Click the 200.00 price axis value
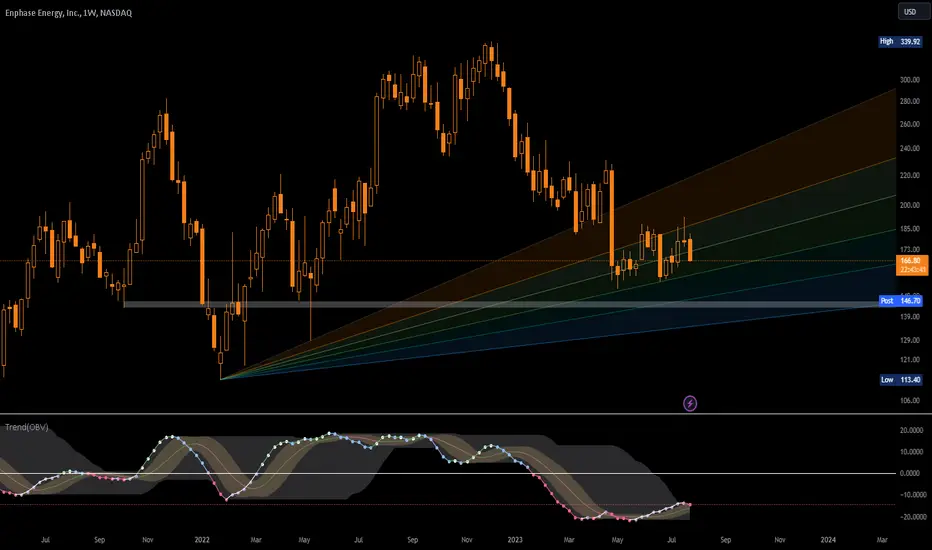 tap(910, 205)
